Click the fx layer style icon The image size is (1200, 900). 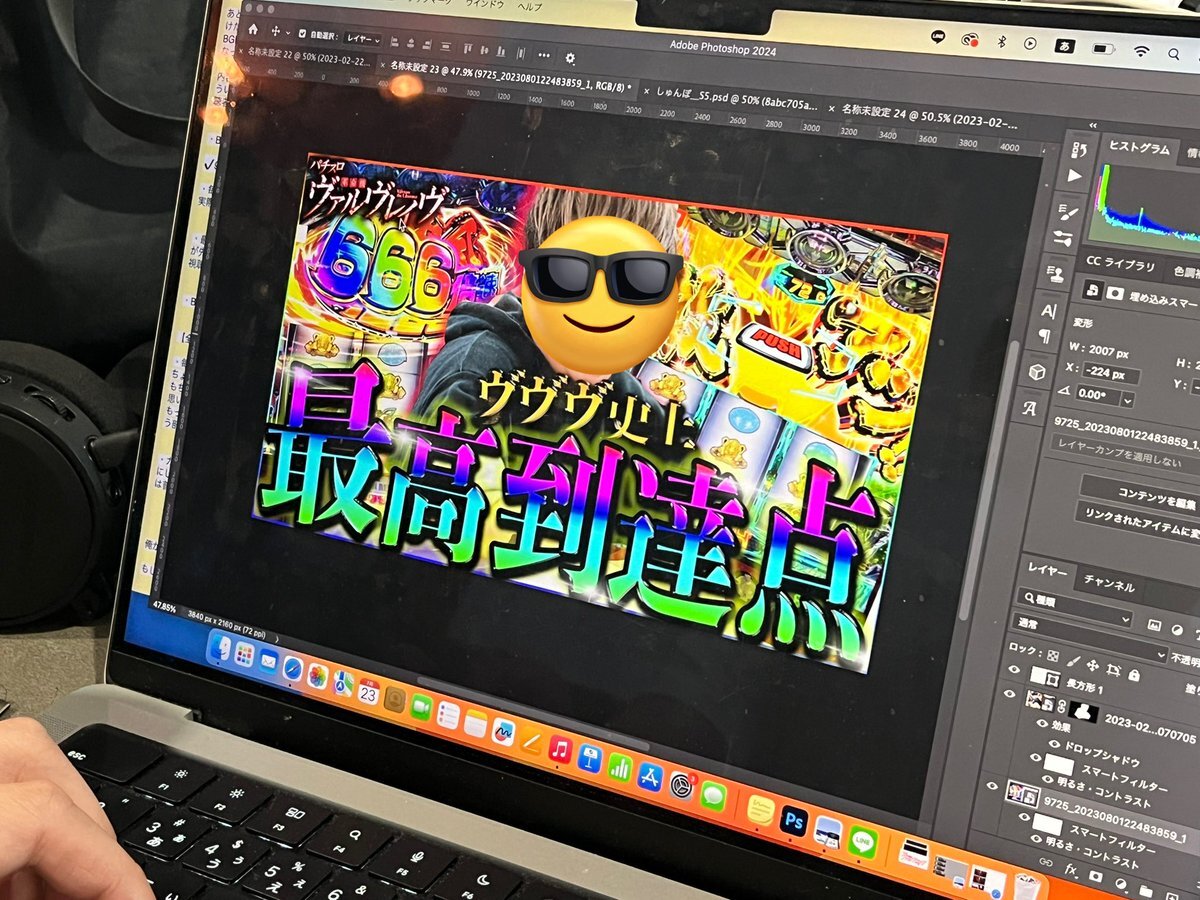point(1071,870)
